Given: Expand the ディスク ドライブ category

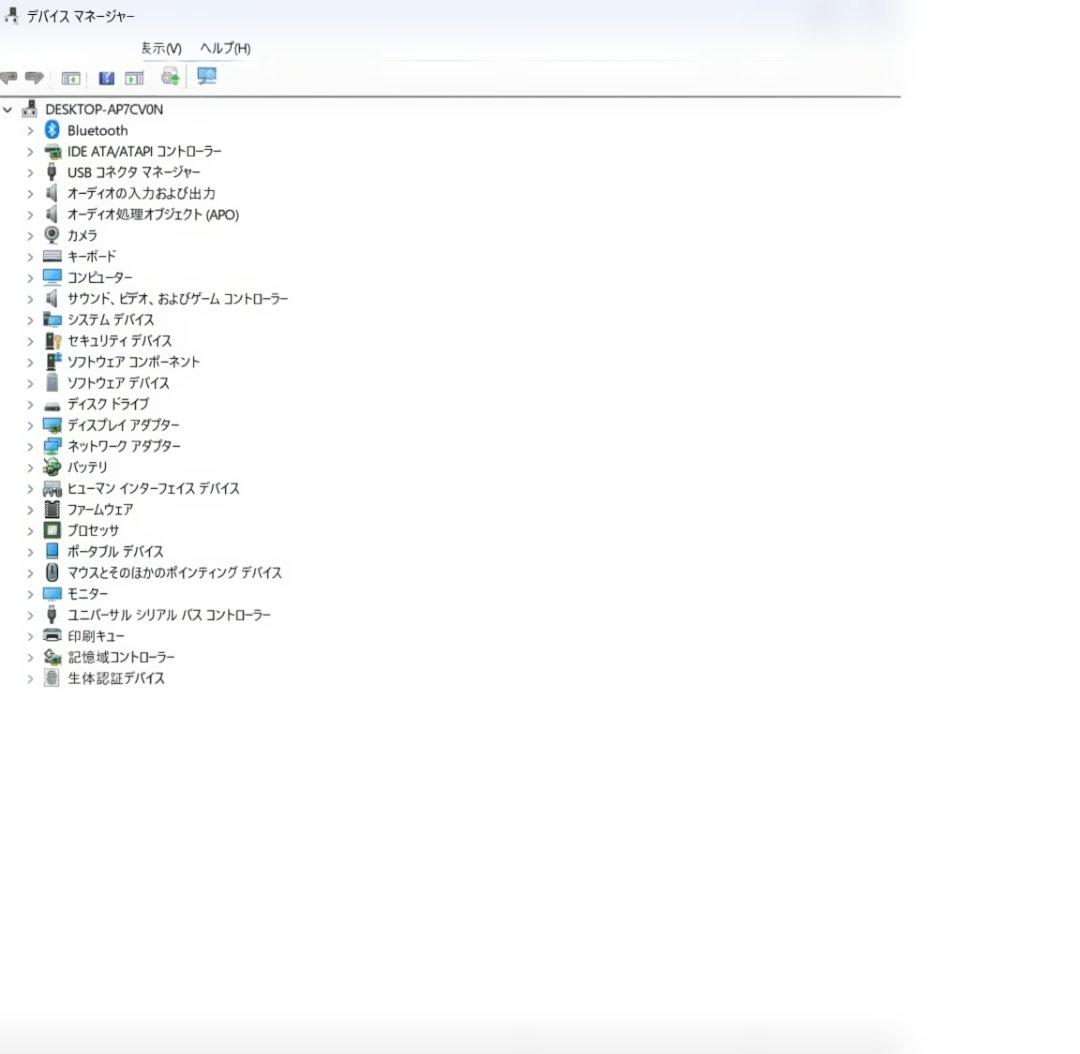Looking at the screenshot, I should tap(30, 404).
